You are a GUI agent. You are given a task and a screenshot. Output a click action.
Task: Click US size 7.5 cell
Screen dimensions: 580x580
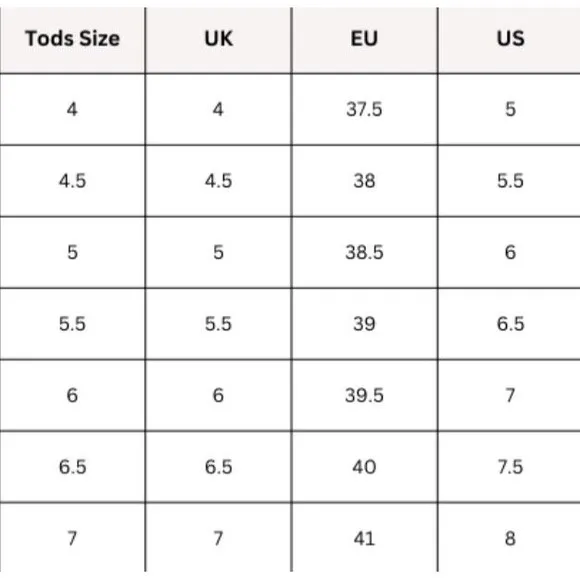(510, 466)
